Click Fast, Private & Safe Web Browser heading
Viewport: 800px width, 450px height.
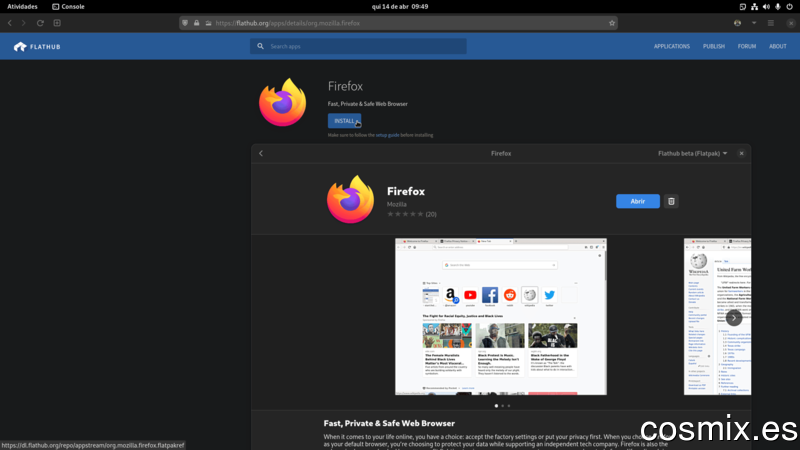click(389, 423)
